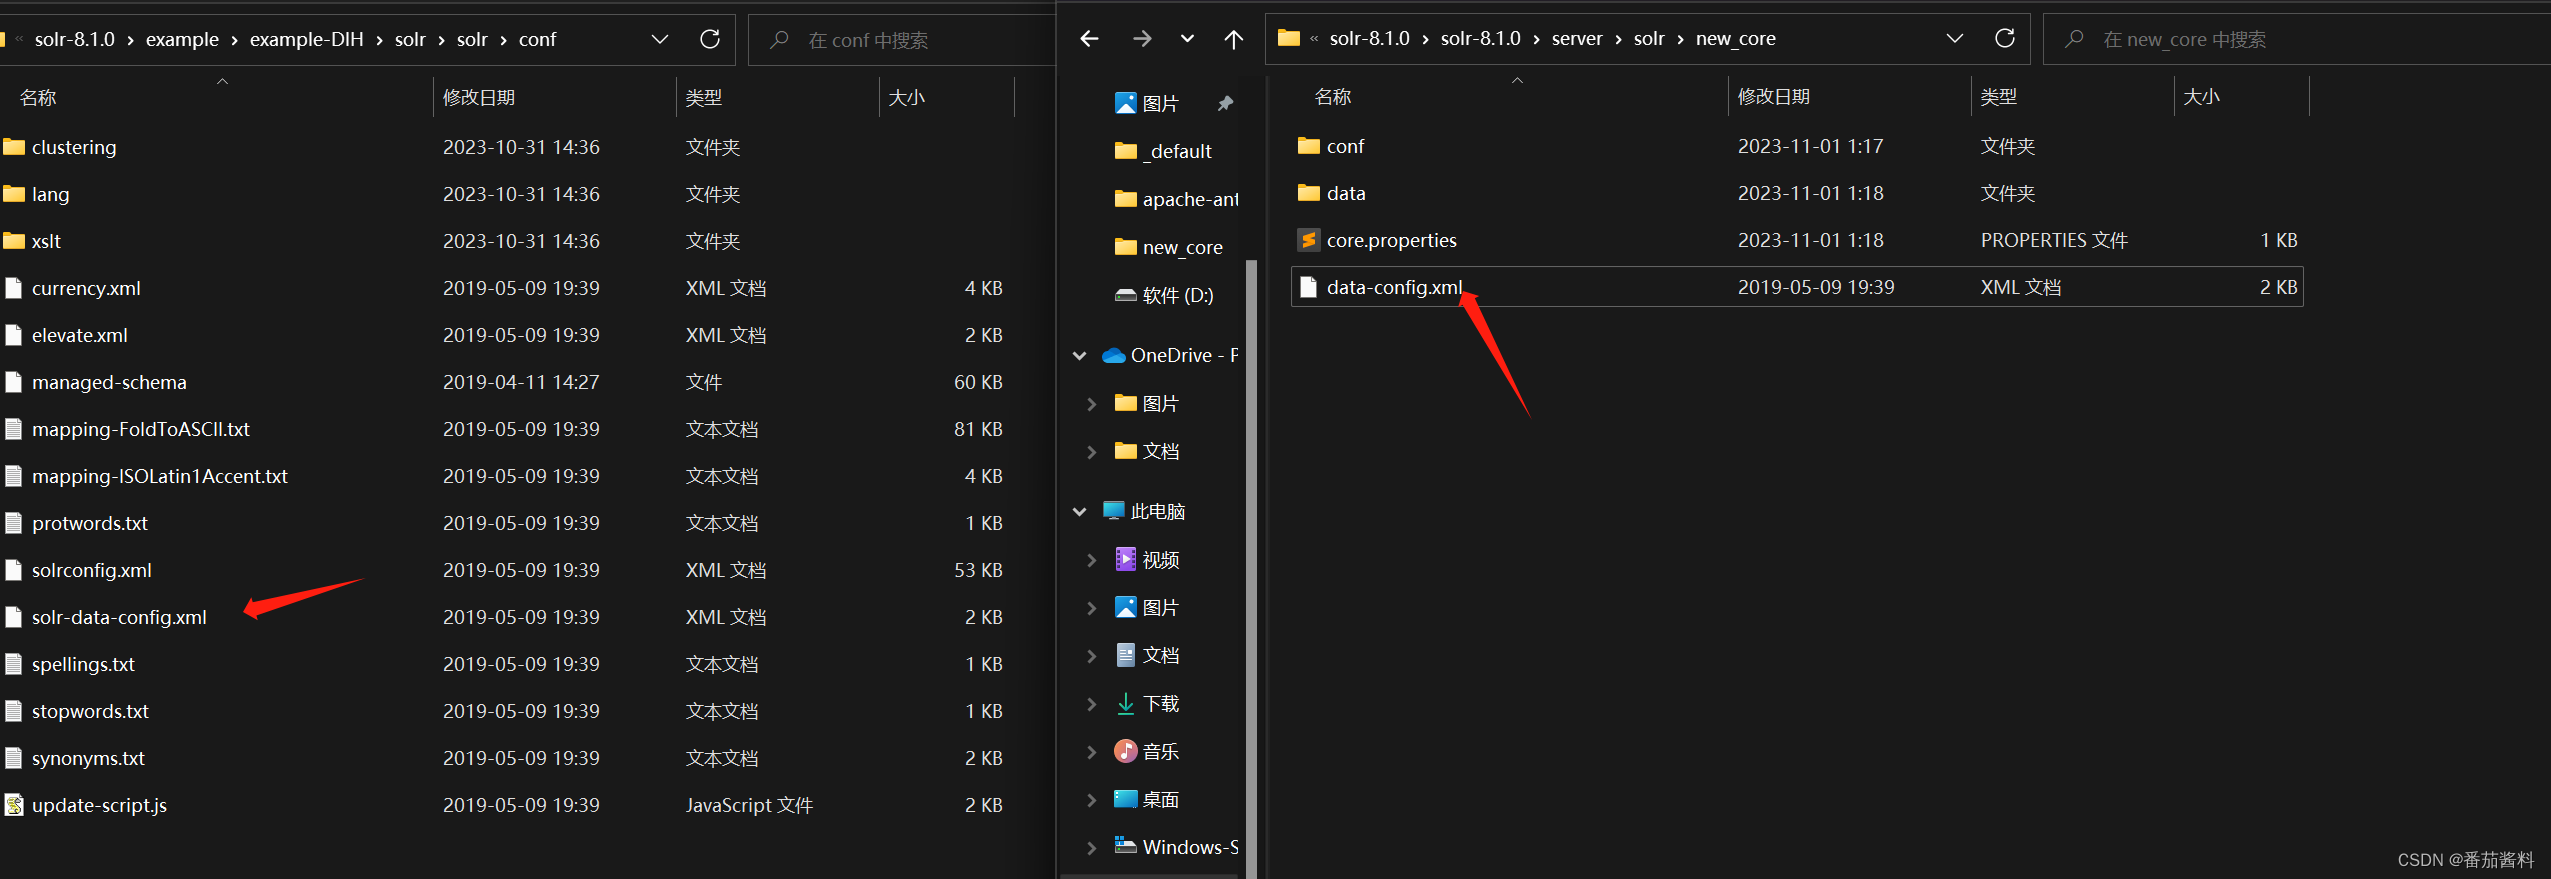Image resolution: width=2551 pixels, height=879 pixels.
Task: Select update-script.js file icon
Action: coord(14,805)
